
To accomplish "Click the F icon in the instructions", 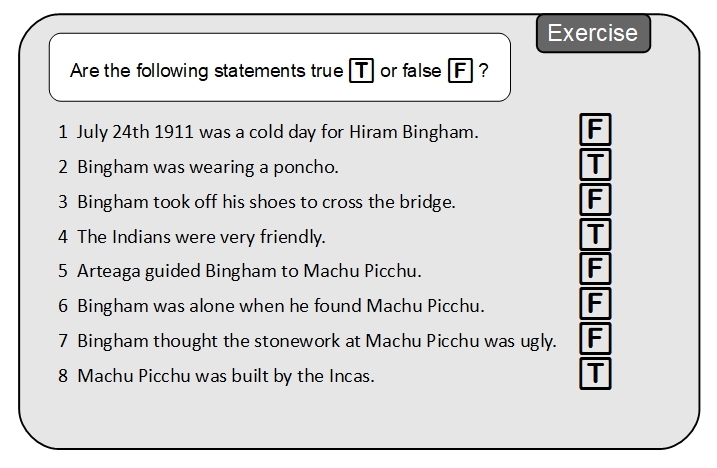I will [460, 71].
